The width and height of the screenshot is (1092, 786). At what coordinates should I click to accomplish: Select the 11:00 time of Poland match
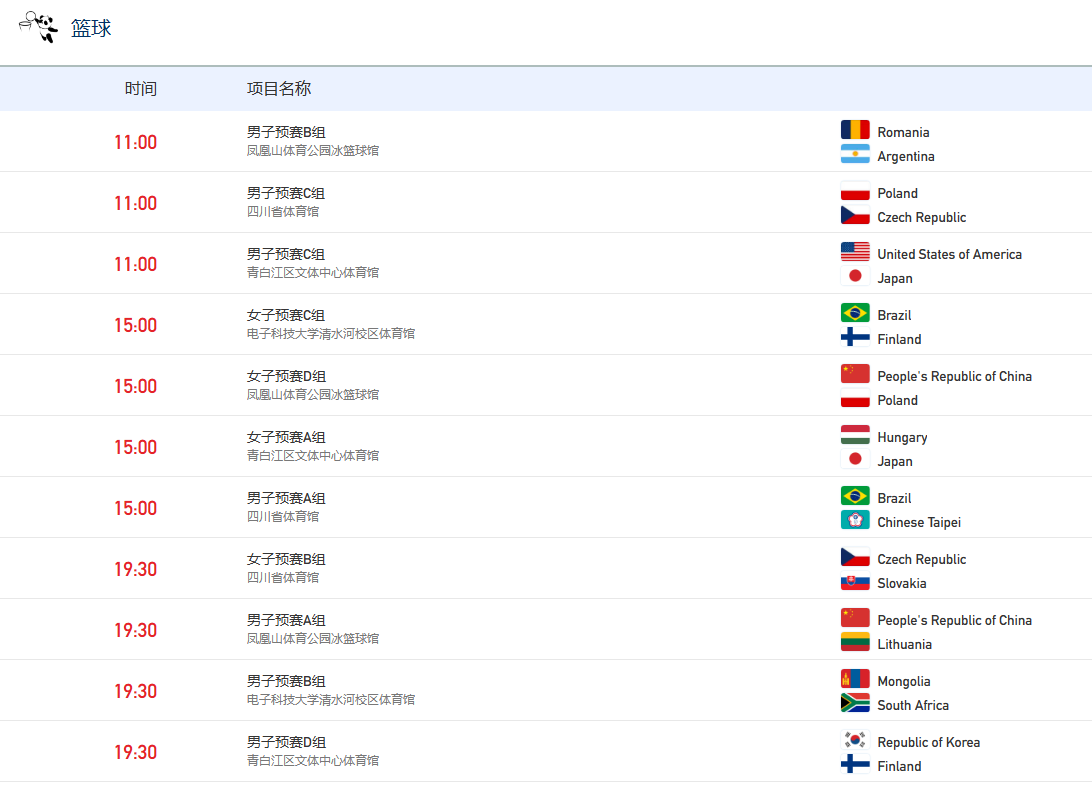pyautogui.click(x=135, y=203)
